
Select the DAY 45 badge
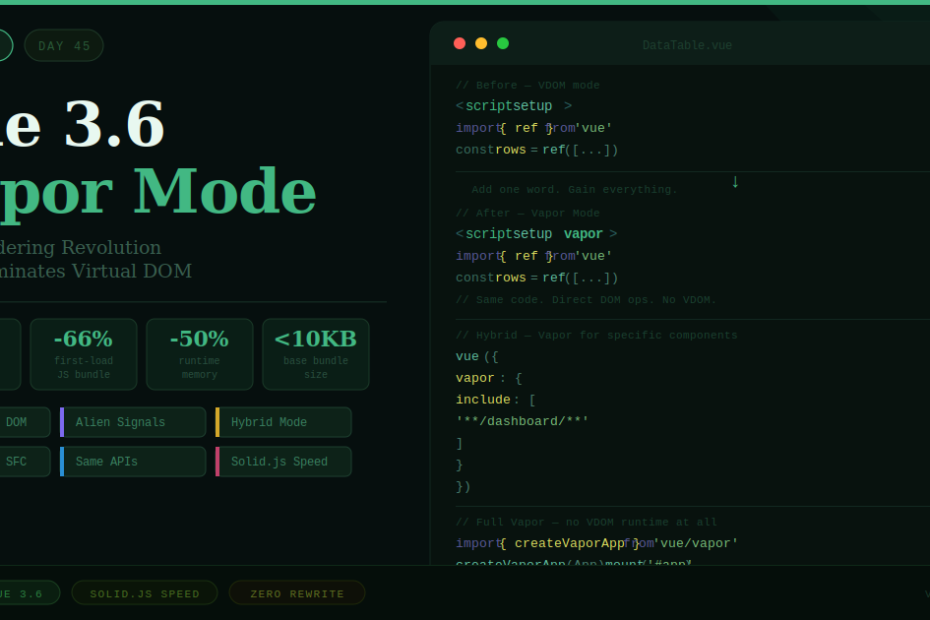64,46
